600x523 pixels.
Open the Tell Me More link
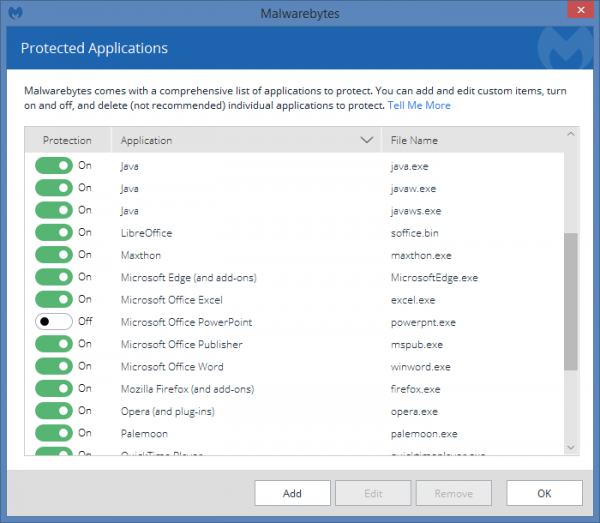point(419,106)
